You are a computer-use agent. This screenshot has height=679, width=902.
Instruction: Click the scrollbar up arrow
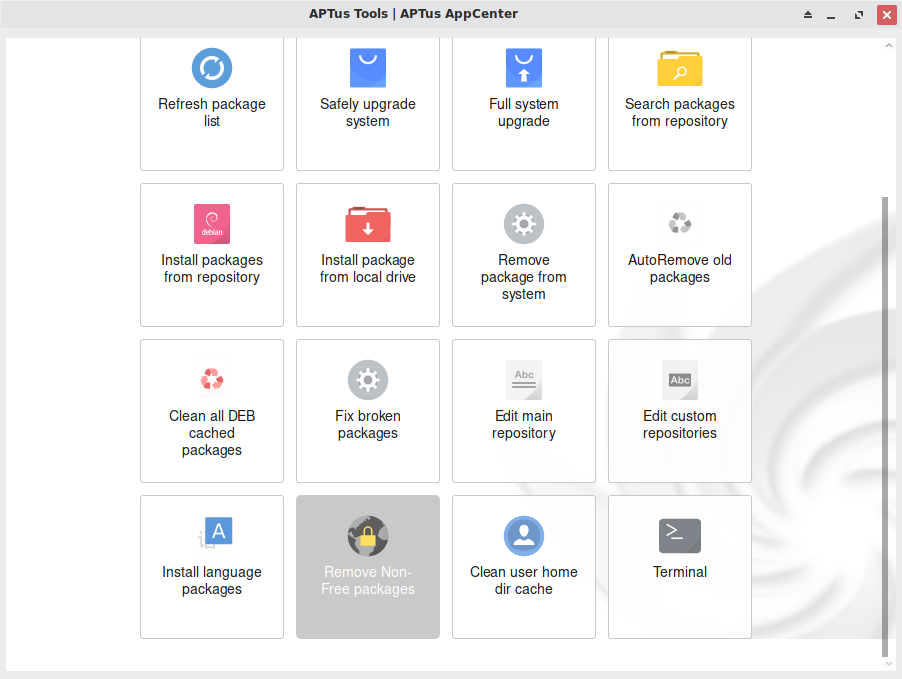click(x=888, y=45)
